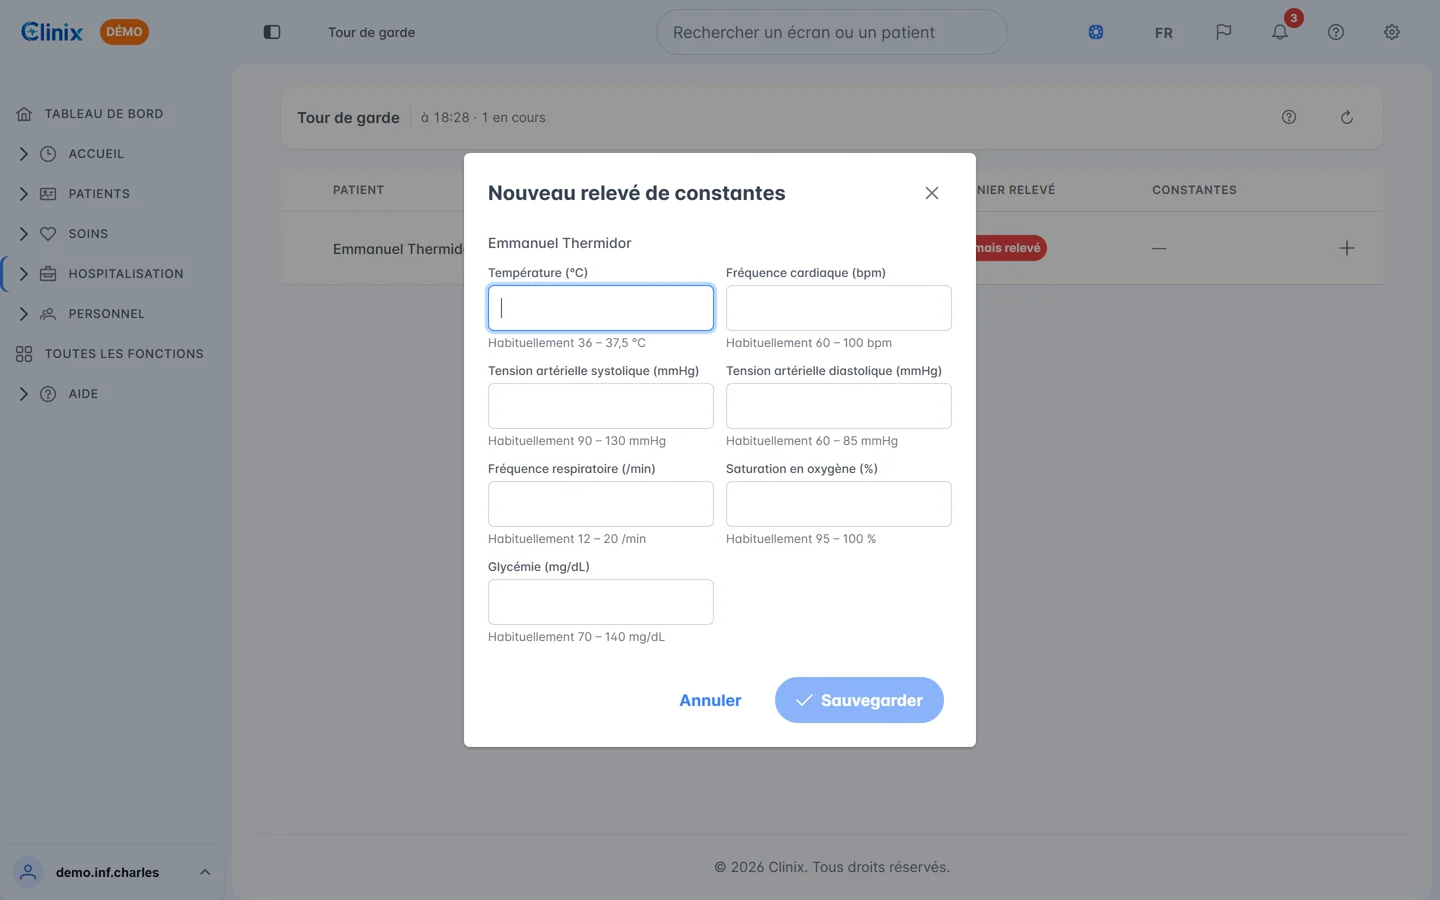
Task: Click the Tableau de bord home icon
Action: (x=24, y=114)
